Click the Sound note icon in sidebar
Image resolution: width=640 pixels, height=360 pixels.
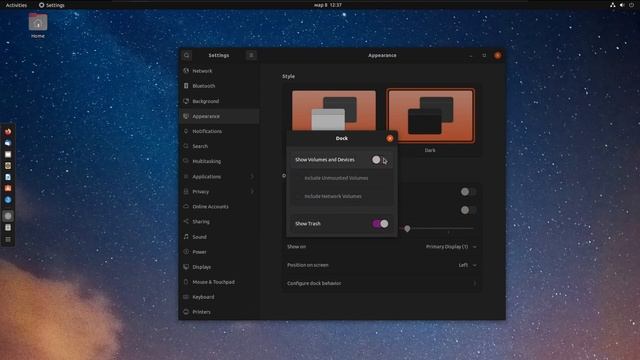click(186, 236)
